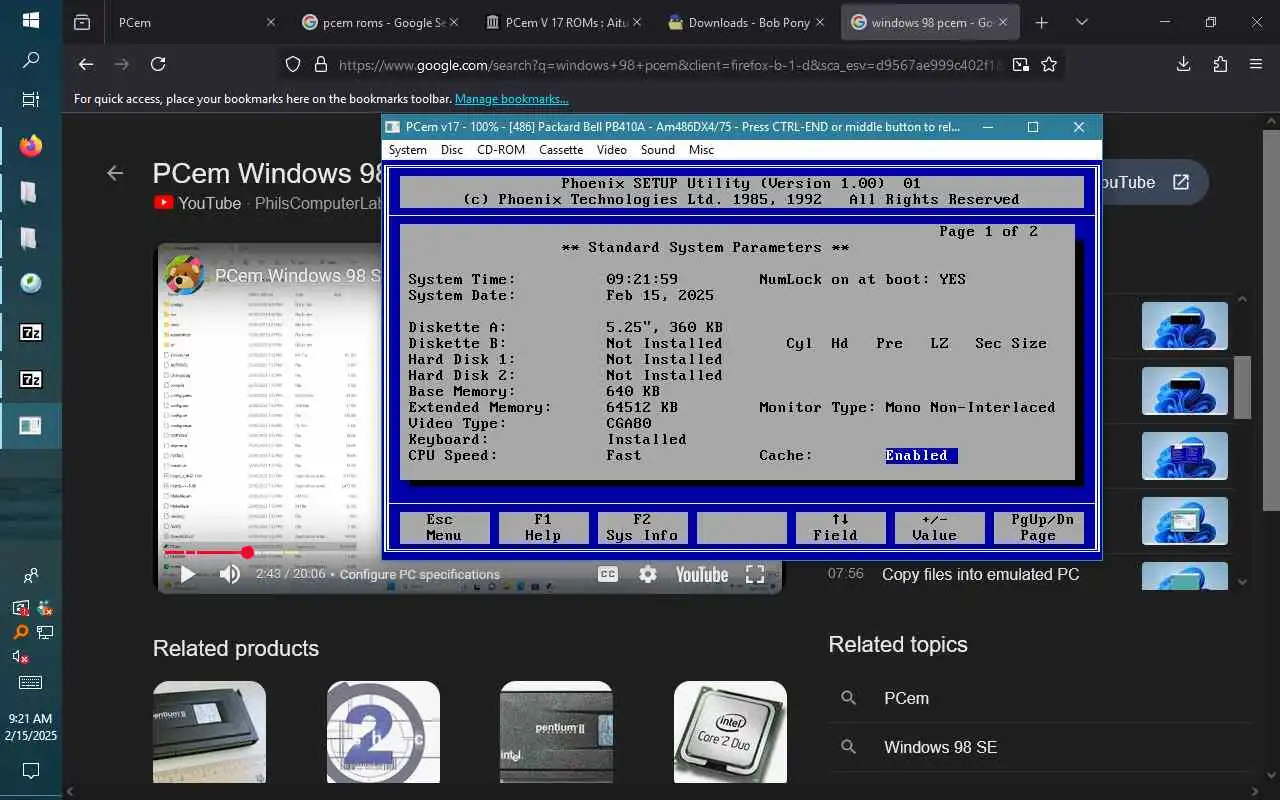This screenshot has height=800, width=1280.
Task: Open the tracking protection shield icon
Action: click(293, 64)
